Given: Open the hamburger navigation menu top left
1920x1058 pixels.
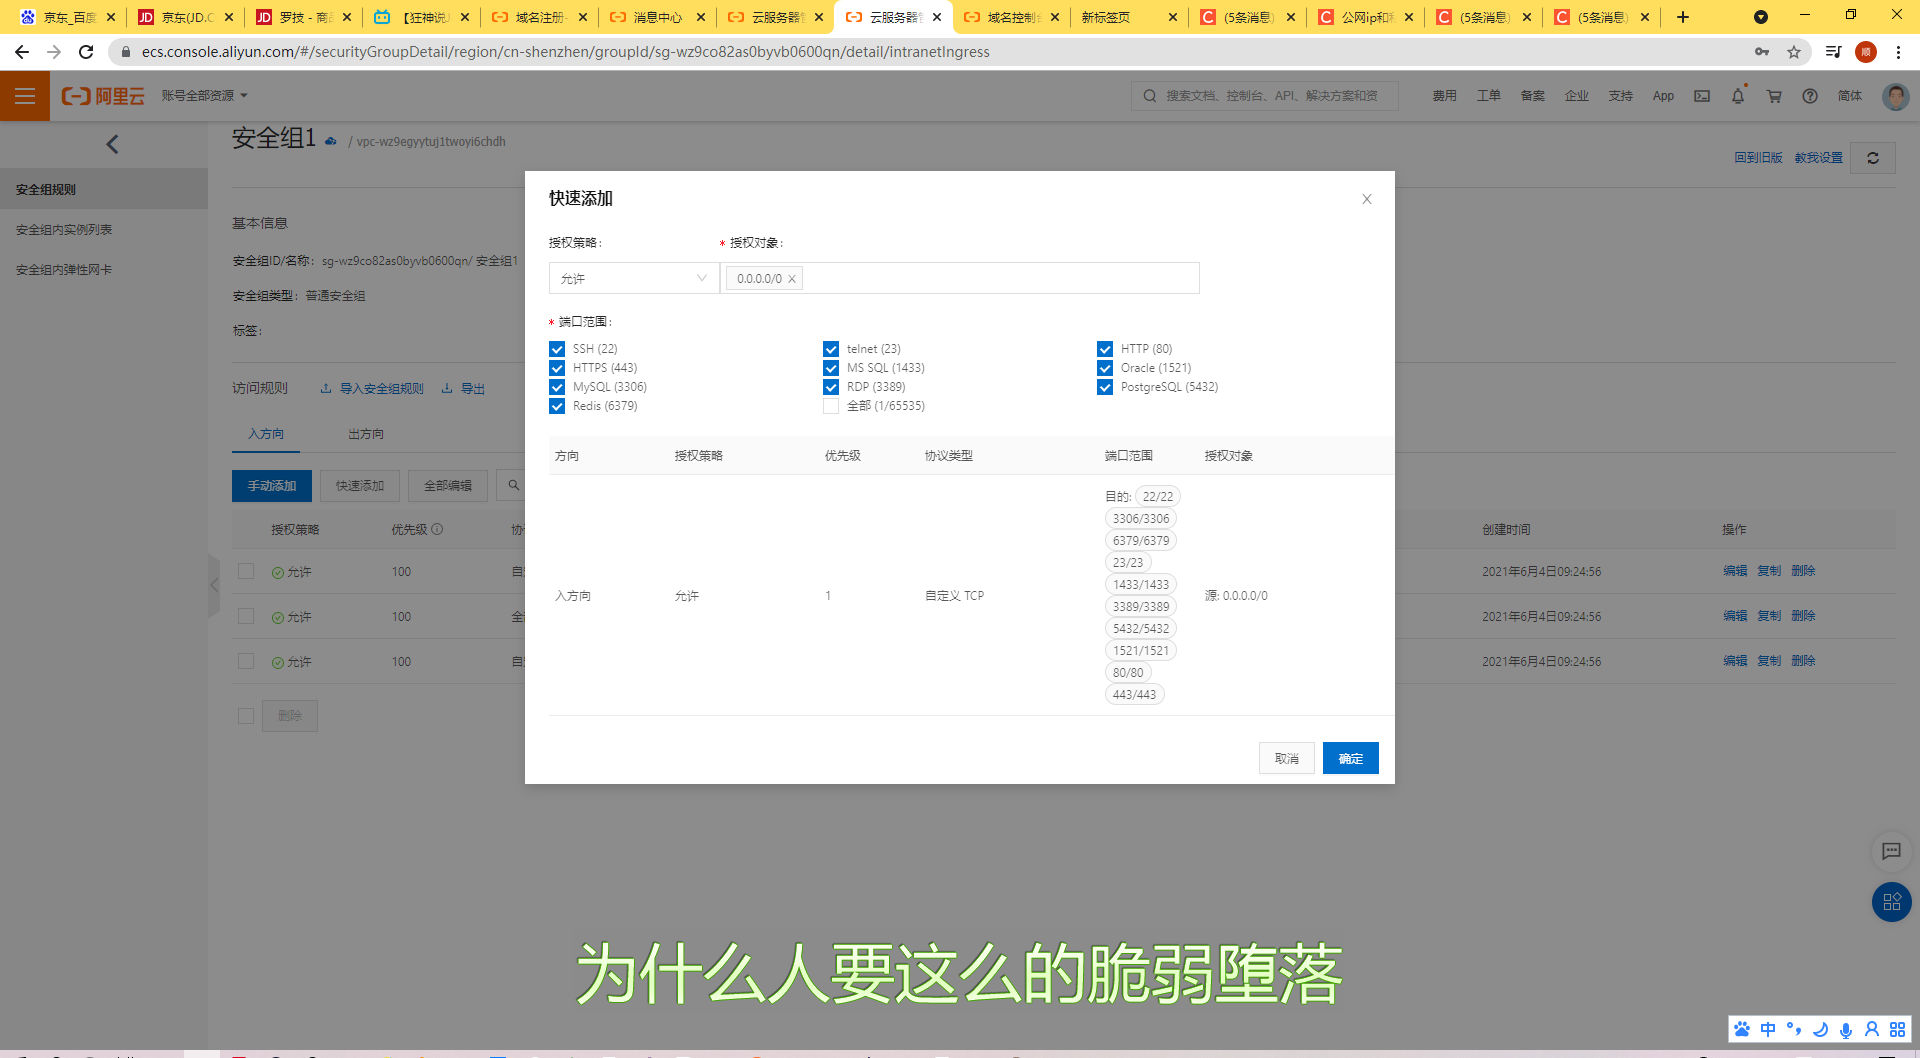Looking at the screenshot, I should coord(25,96).
